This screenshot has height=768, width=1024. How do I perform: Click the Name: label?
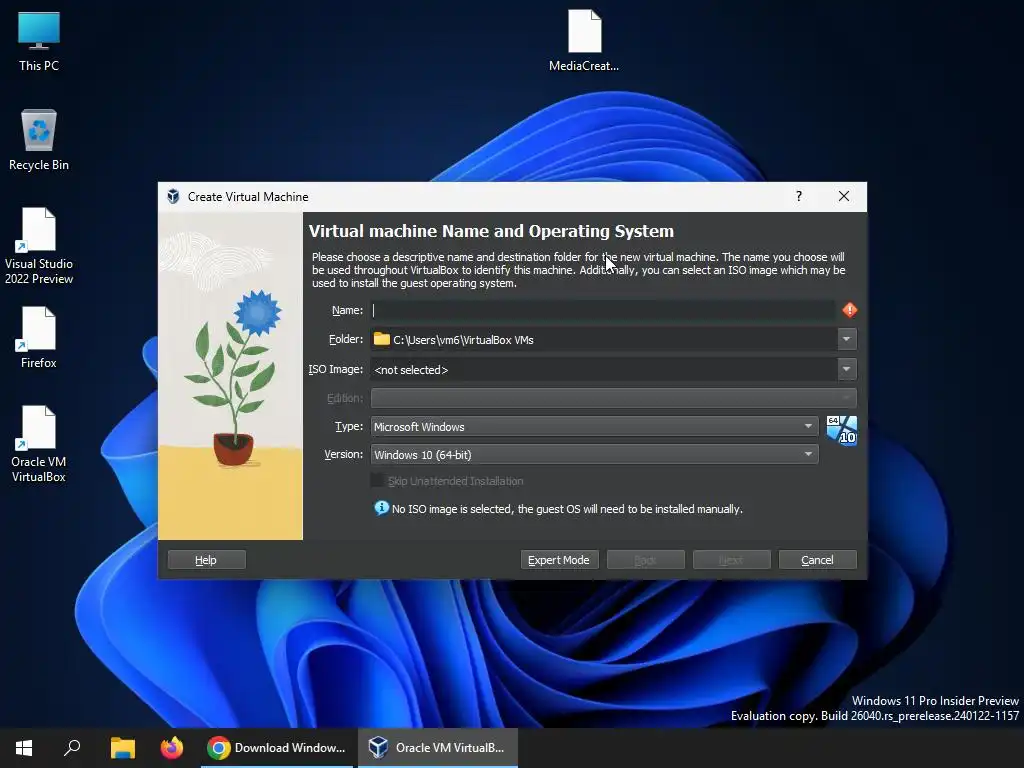(x=347, y=310)
